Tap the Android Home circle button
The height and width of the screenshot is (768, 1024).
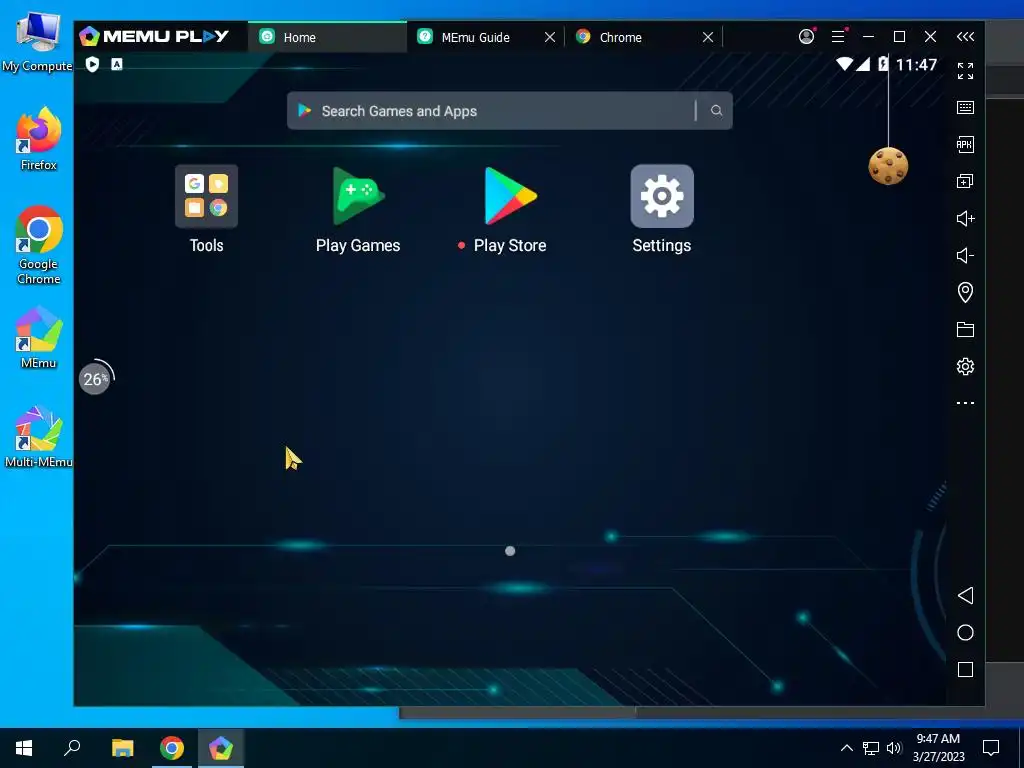(x=965, y=632)
